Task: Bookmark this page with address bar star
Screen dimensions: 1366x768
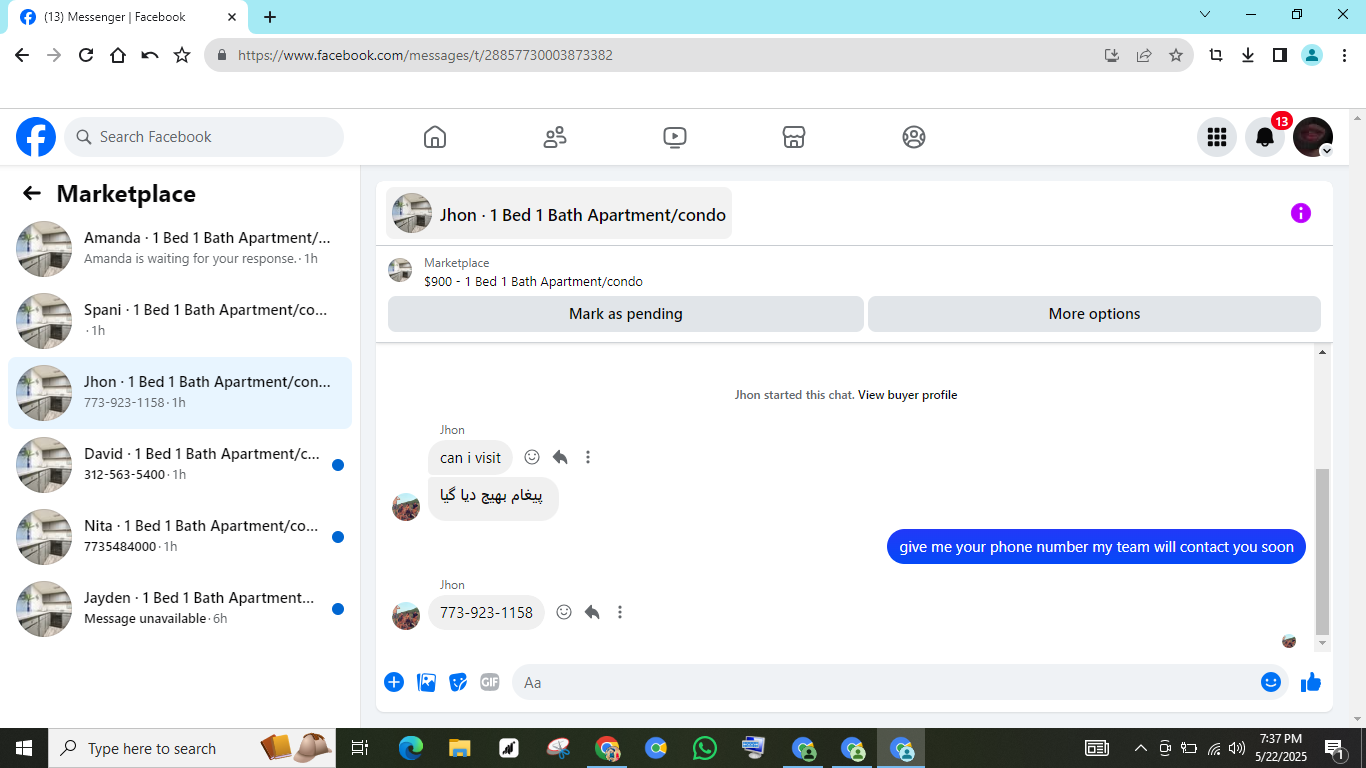Action: pos(1176,55)
